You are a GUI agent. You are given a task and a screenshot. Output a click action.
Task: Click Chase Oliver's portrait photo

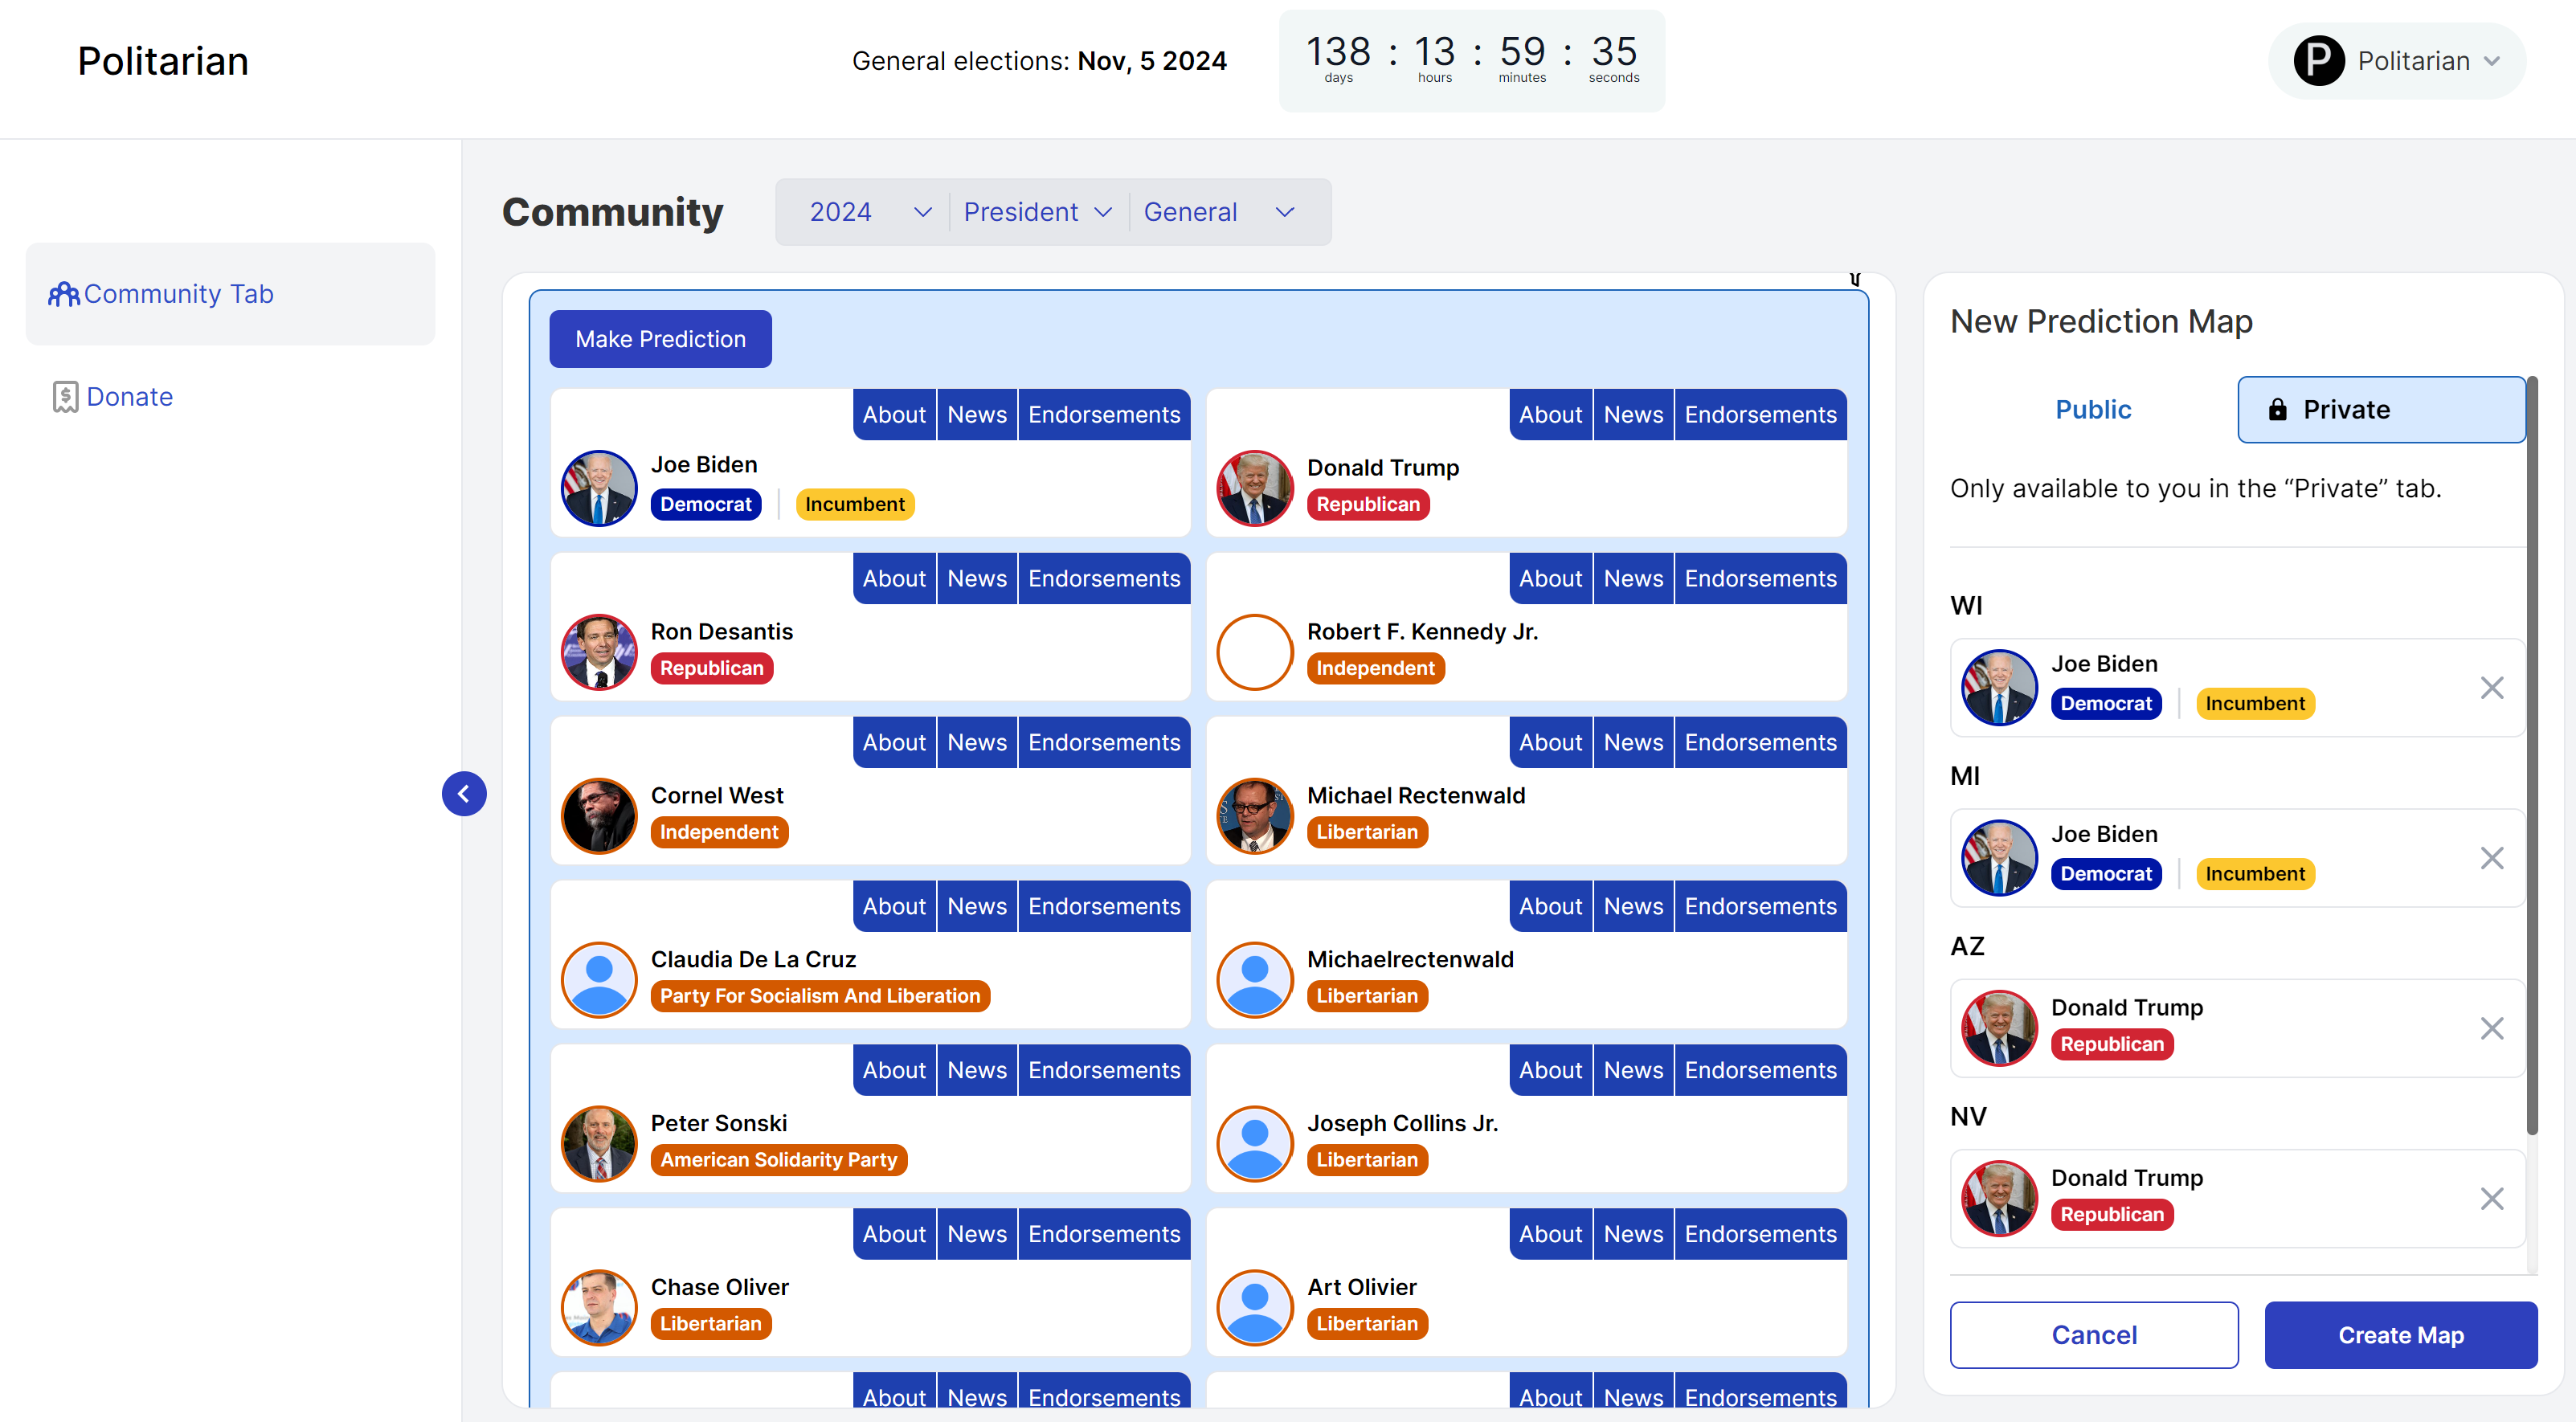[599, 1308]
